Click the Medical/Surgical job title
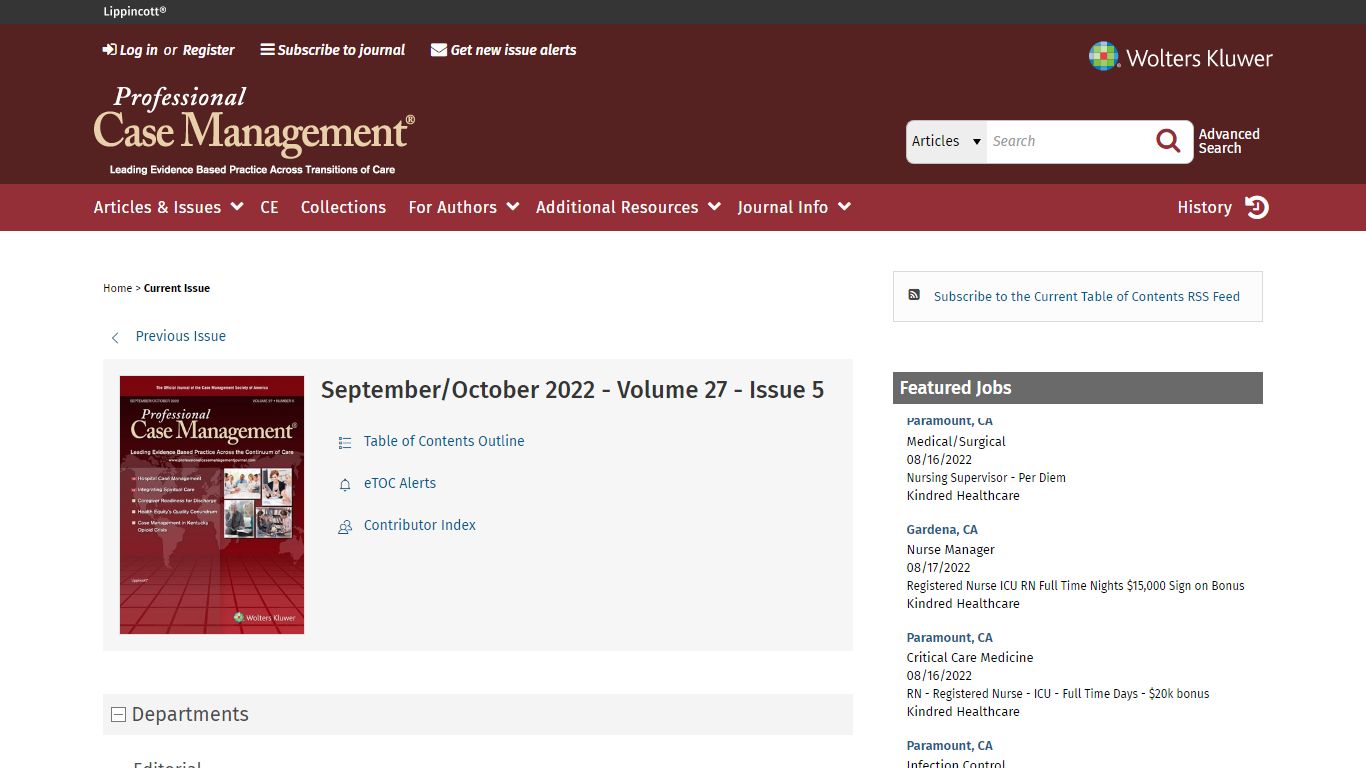Image resolution: width=1366 pixels, height=768 pixels. click(x=956, y=442)
